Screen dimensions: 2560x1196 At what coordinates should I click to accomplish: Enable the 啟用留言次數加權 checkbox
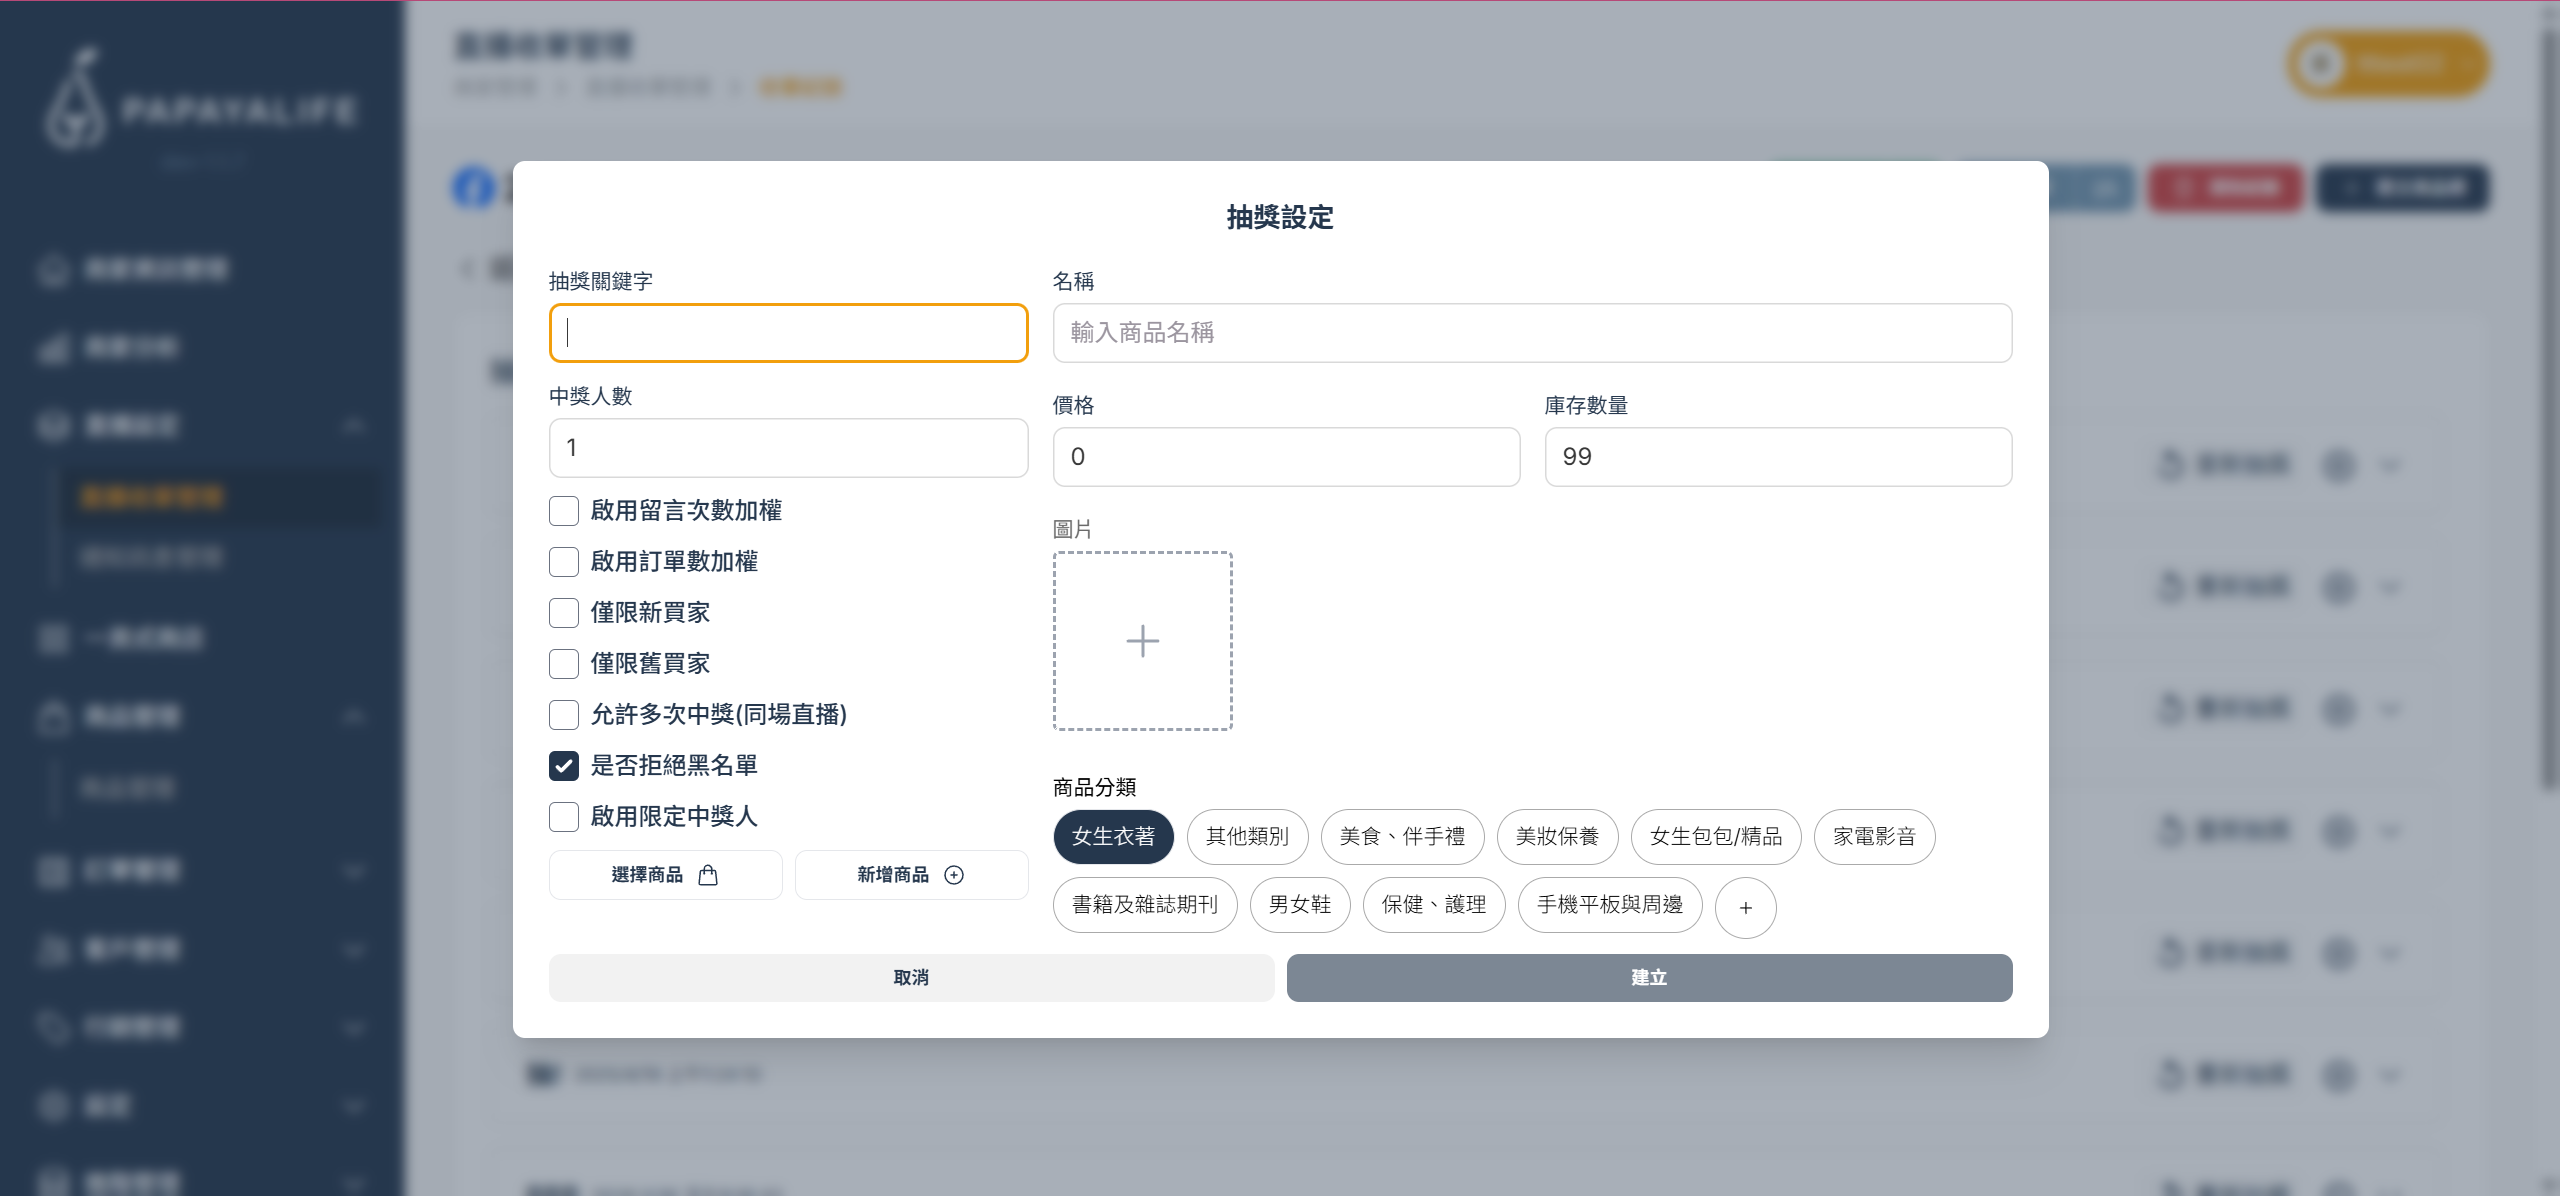(x=564, y=511)
